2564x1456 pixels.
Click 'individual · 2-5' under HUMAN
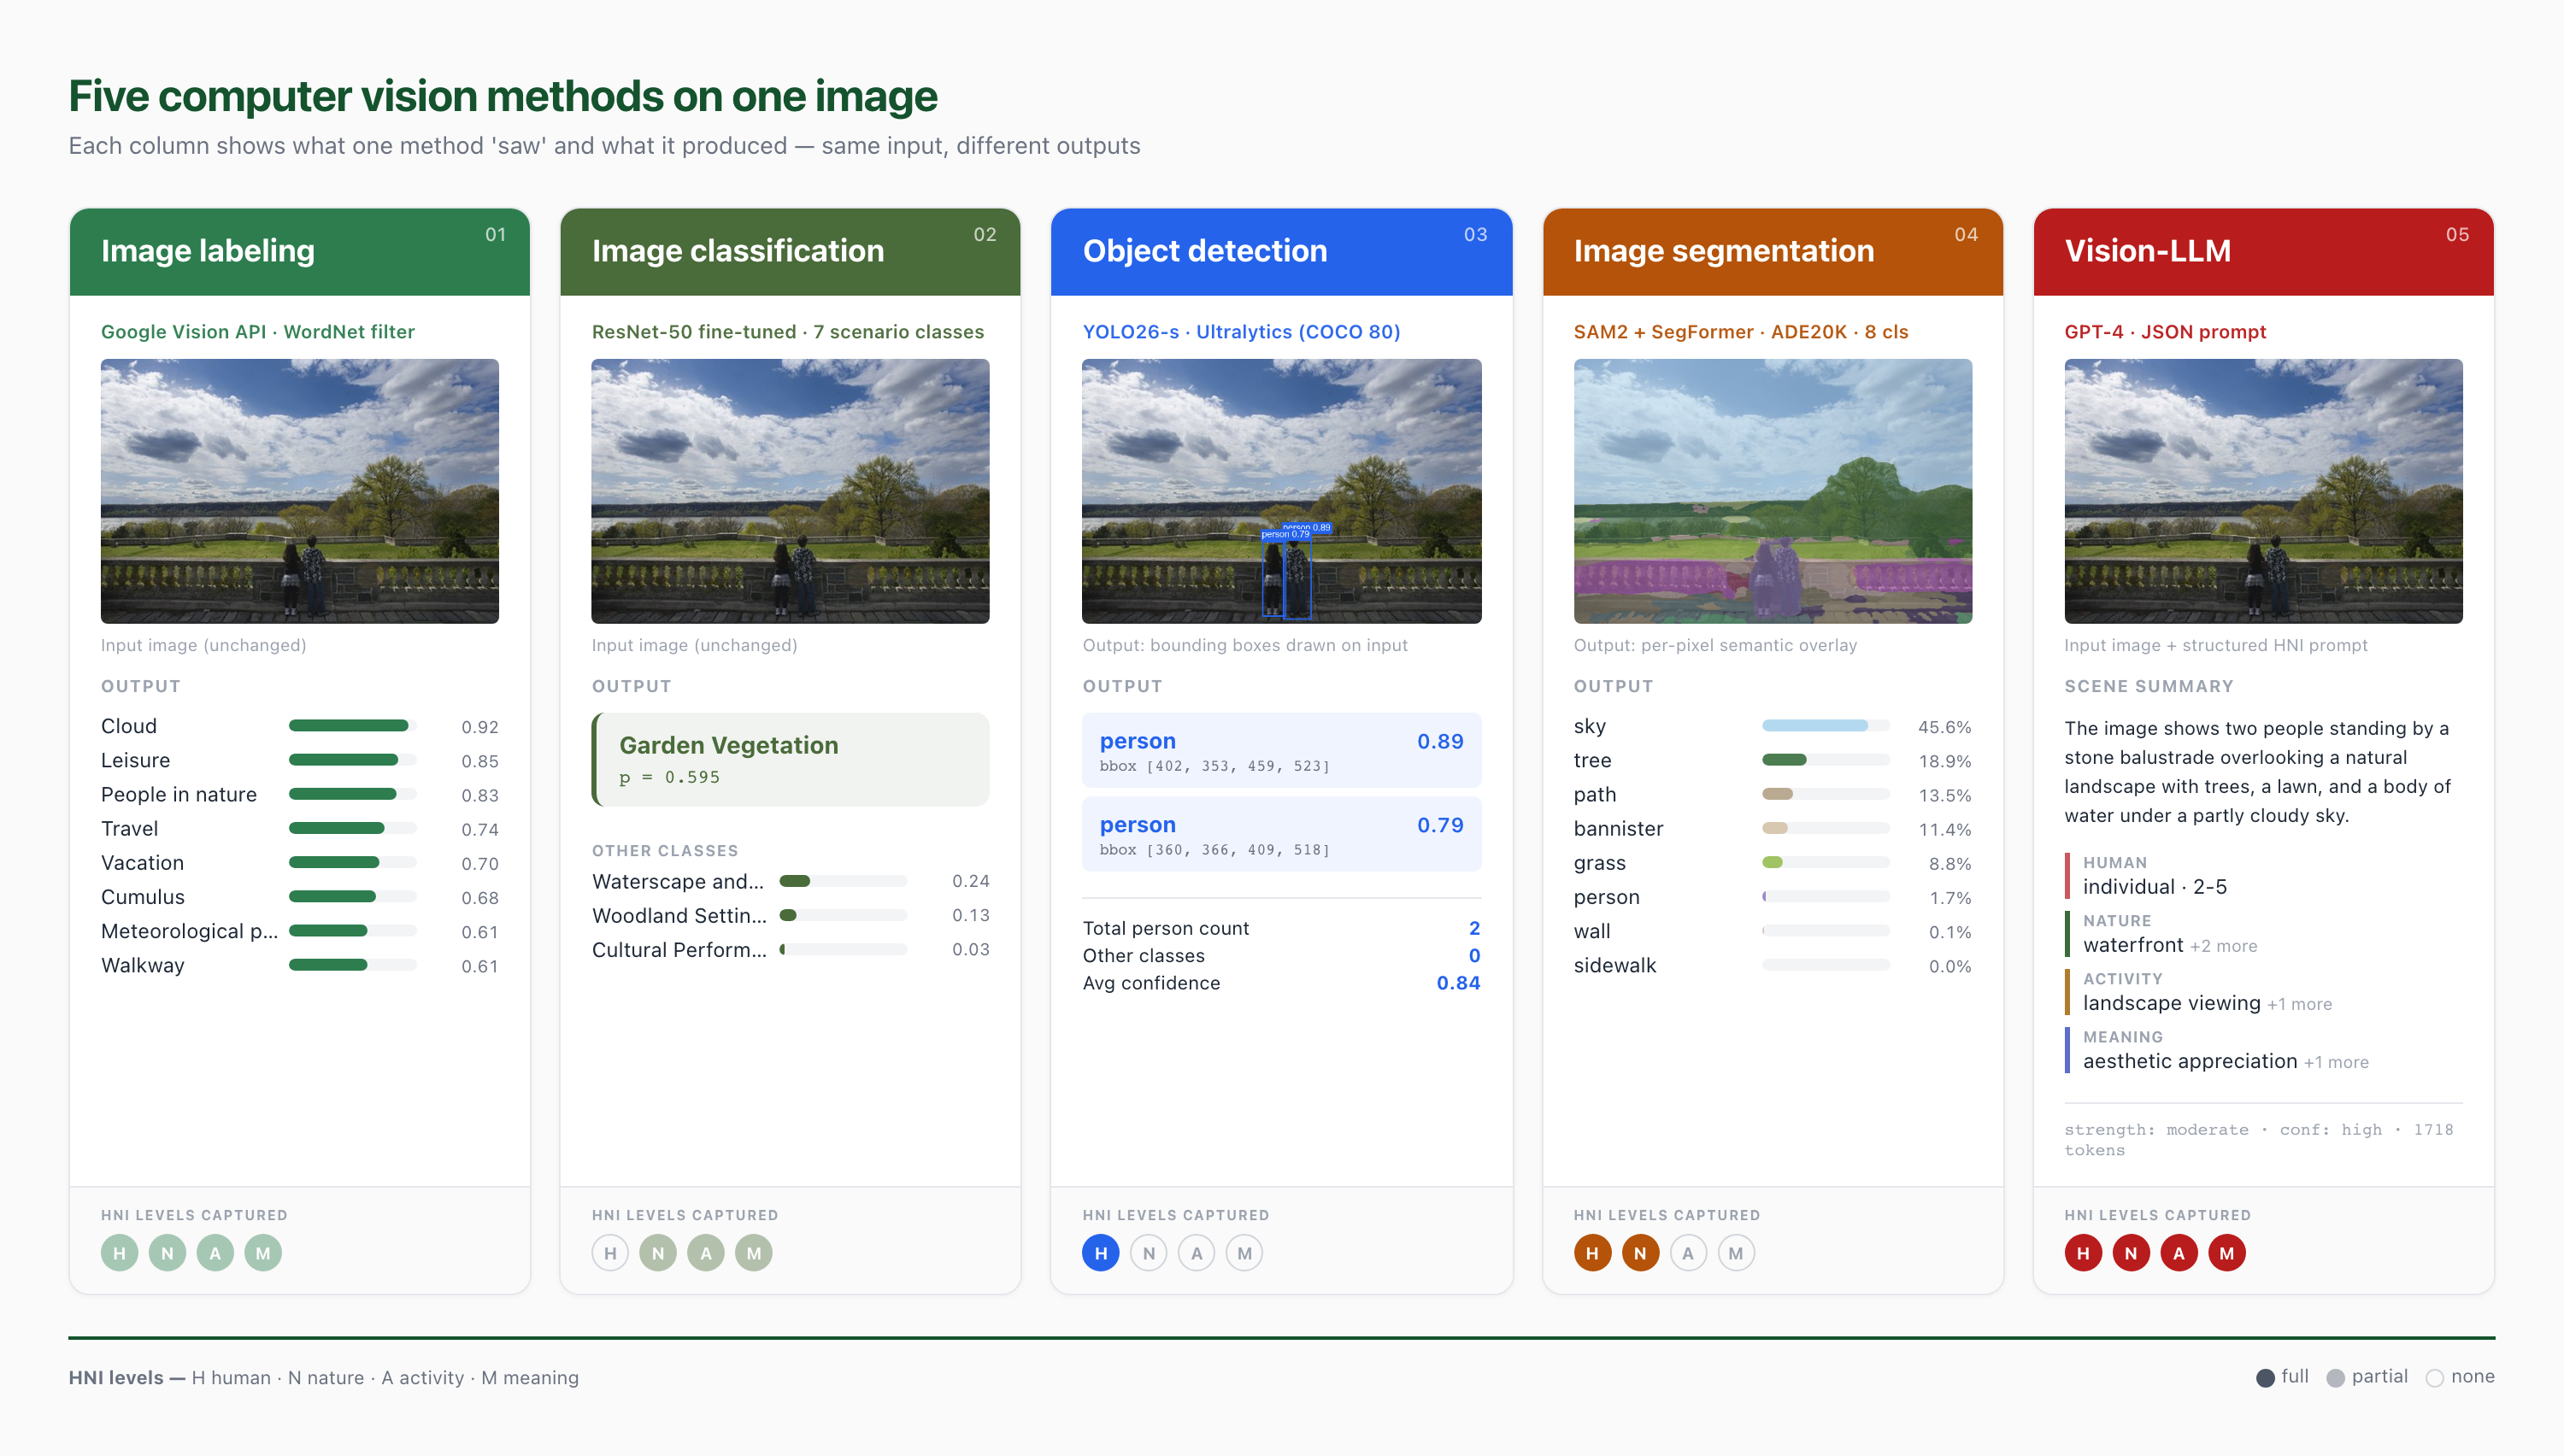pos(2155,887)
